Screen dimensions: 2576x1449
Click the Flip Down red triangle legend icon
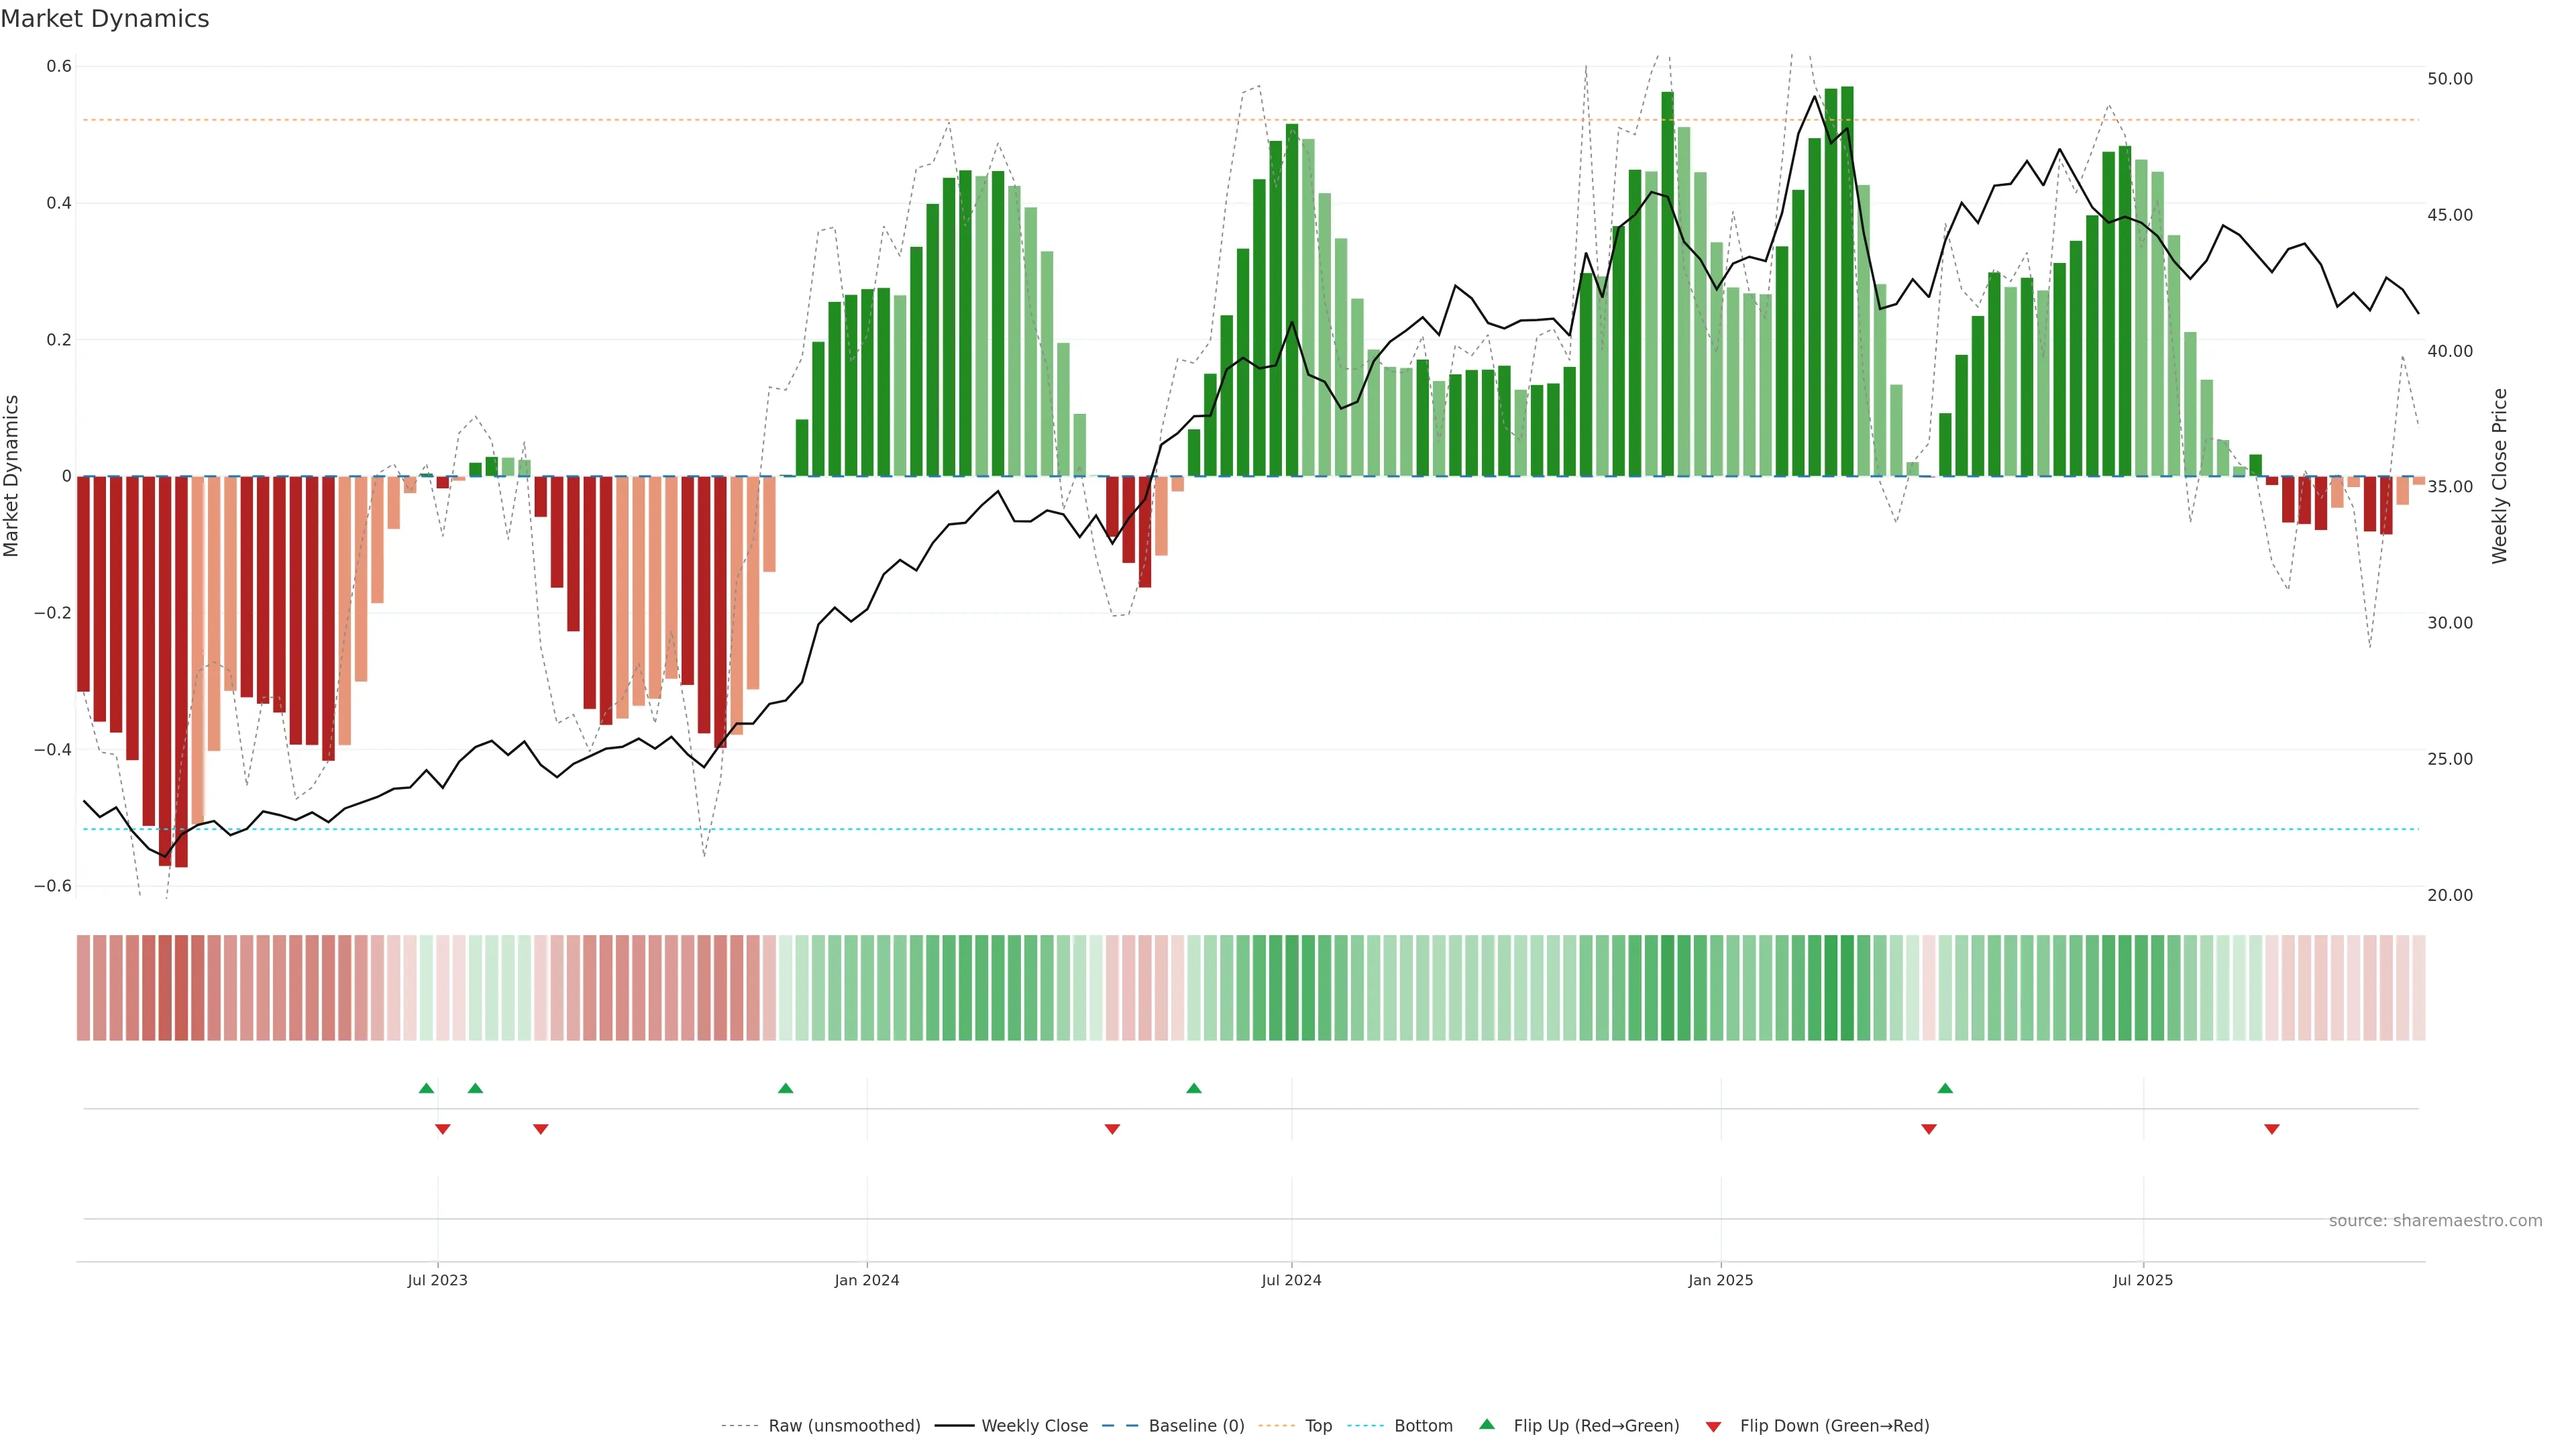(1713, 1426)
